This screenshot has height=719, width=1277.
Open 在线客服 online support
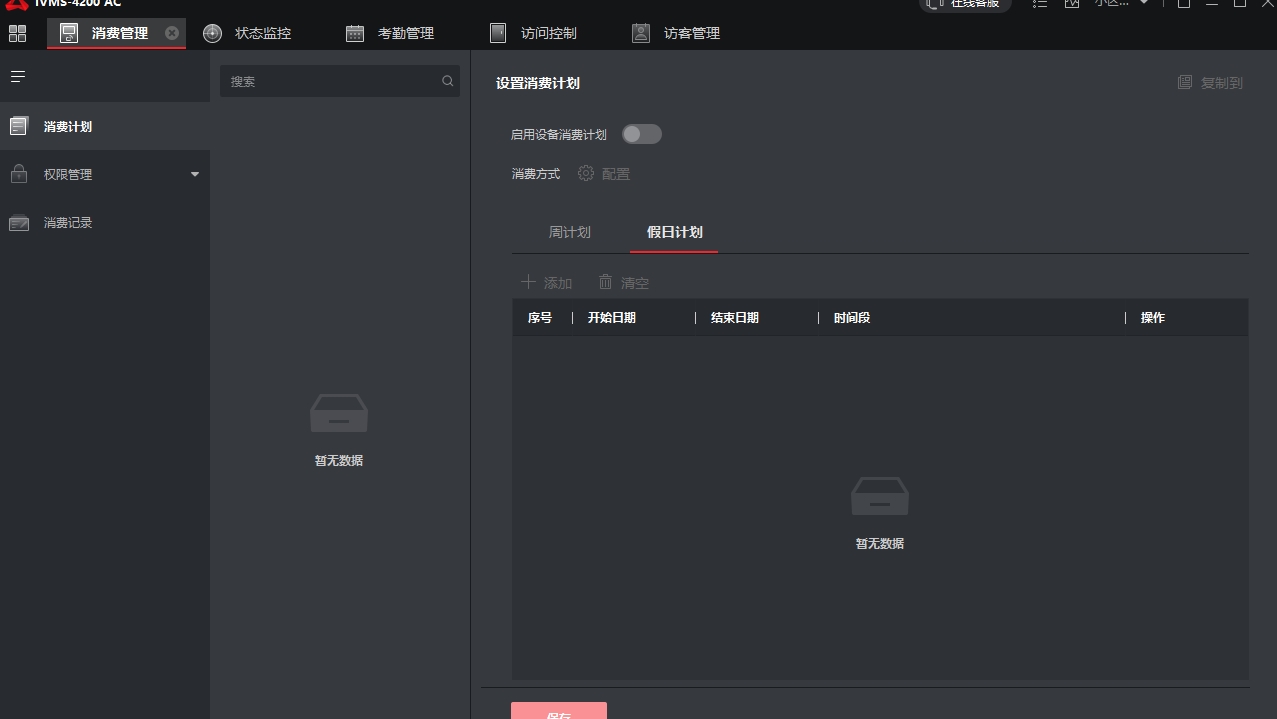[x=965, y=4]
